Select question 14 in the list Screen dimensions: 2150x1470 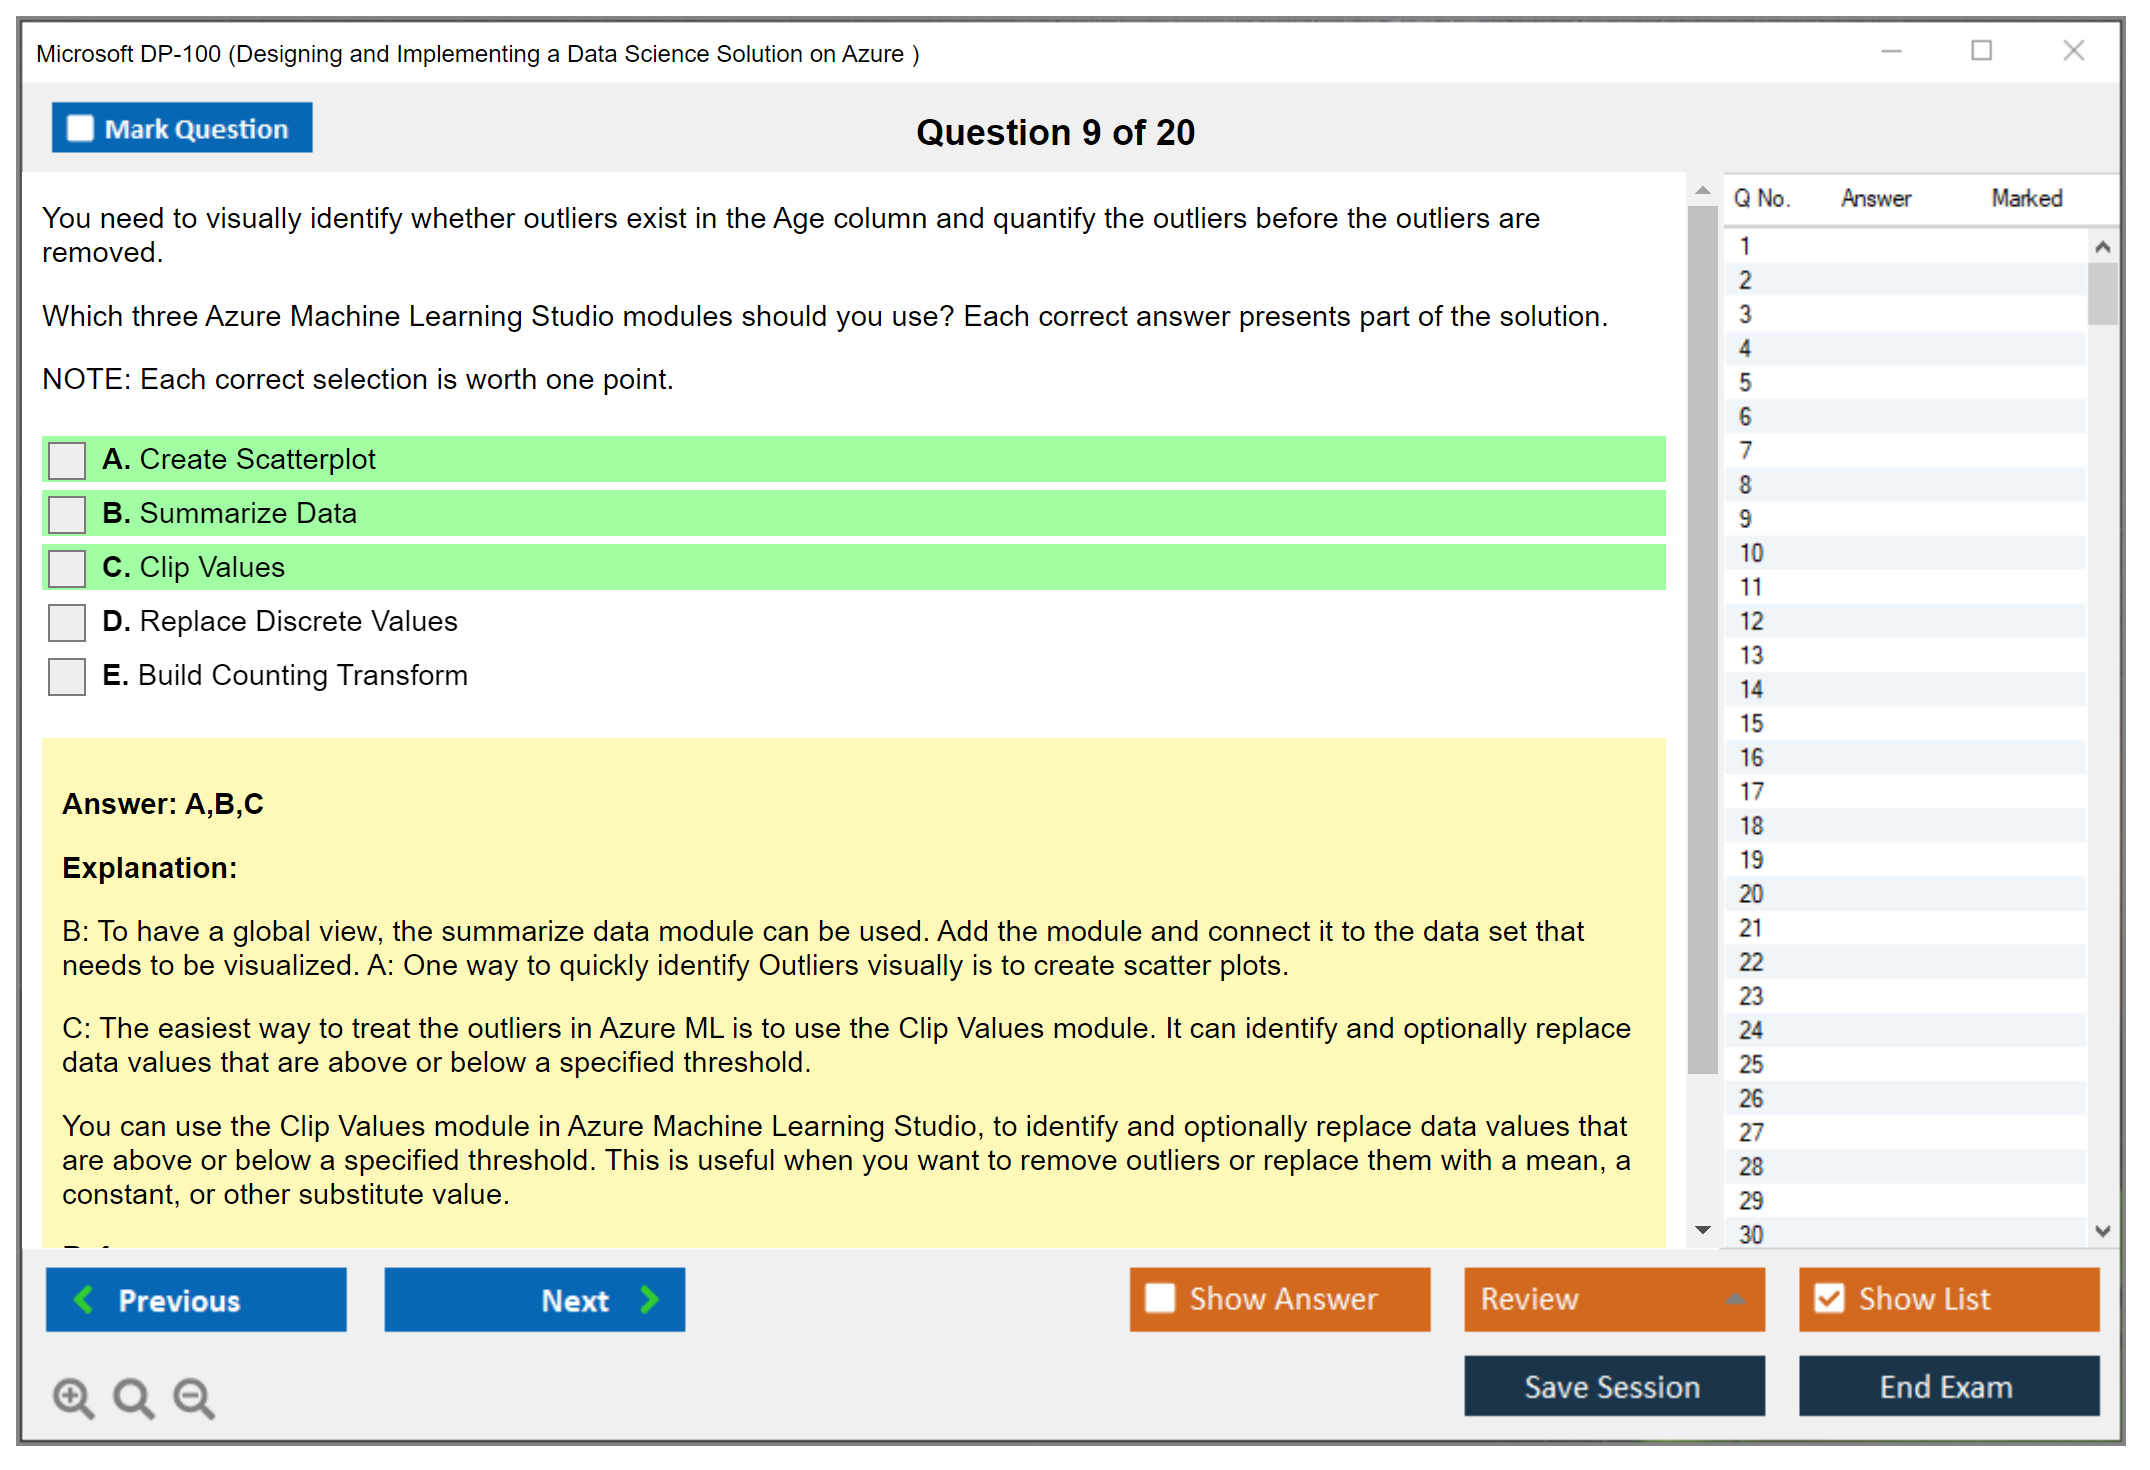click(1751, 689)
